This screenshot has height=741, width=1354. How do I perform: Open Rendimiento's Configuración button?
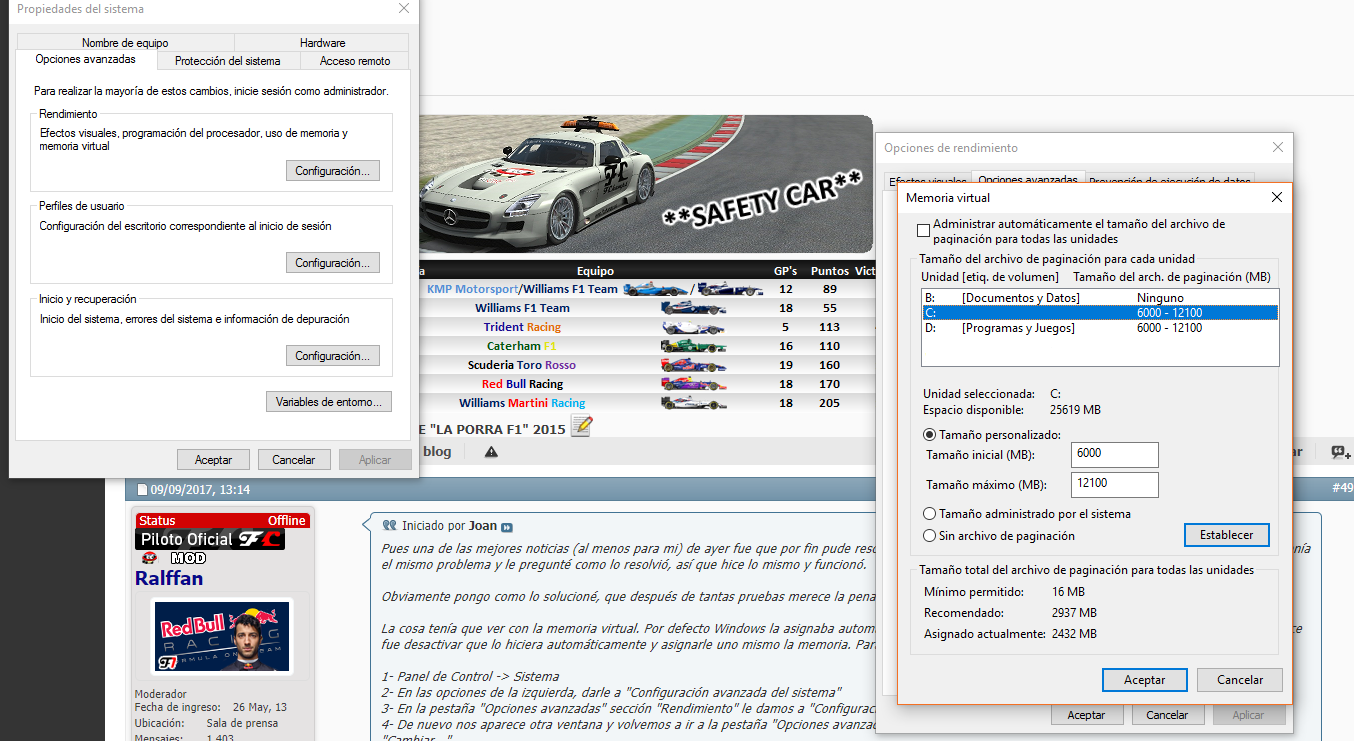point(333,171)
